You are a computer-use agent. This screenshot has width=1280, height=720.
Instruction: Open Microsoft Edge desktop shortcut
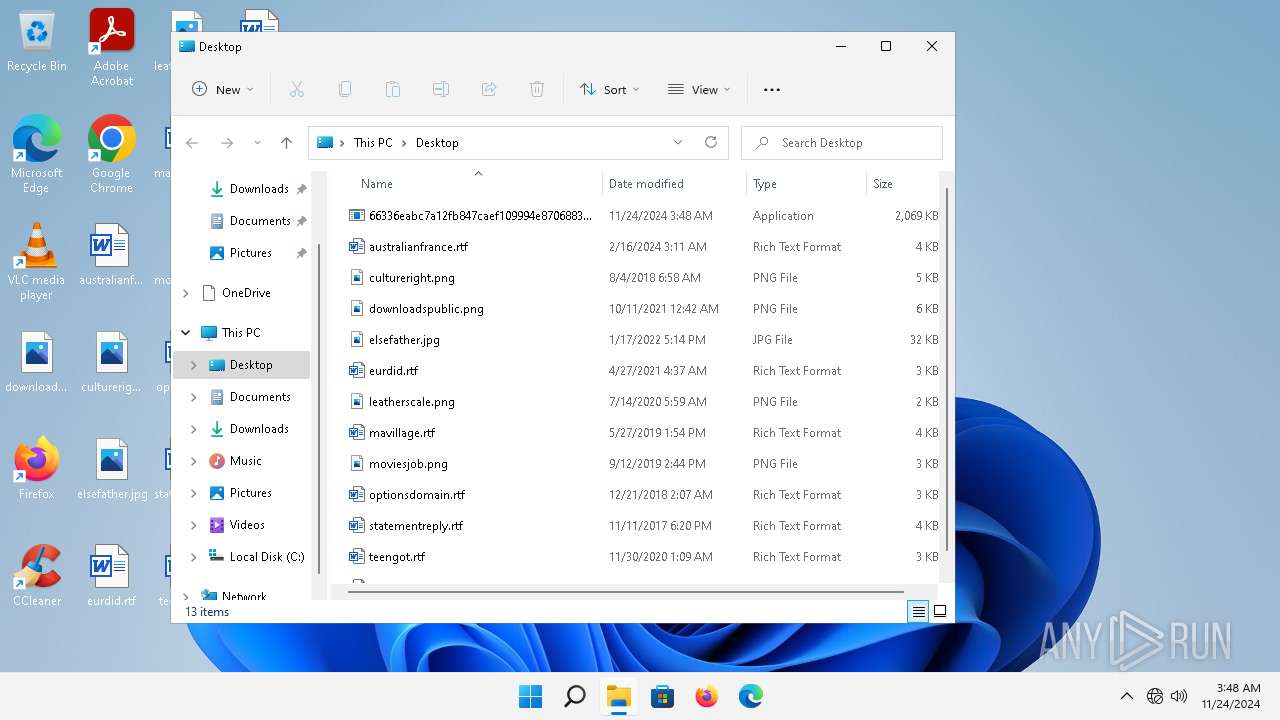pyautogui.click(x=37, y=154)
